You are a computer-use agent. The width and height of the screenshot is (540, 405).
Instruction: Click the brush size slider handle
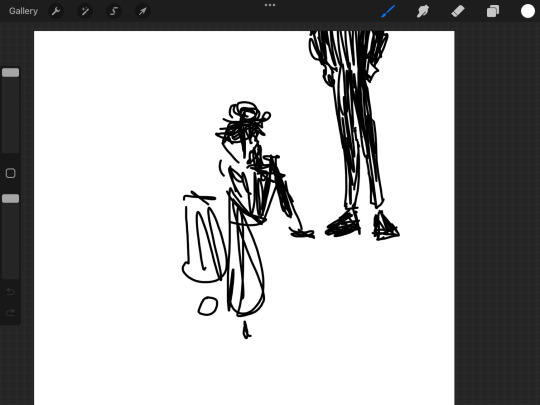(11, 72)
